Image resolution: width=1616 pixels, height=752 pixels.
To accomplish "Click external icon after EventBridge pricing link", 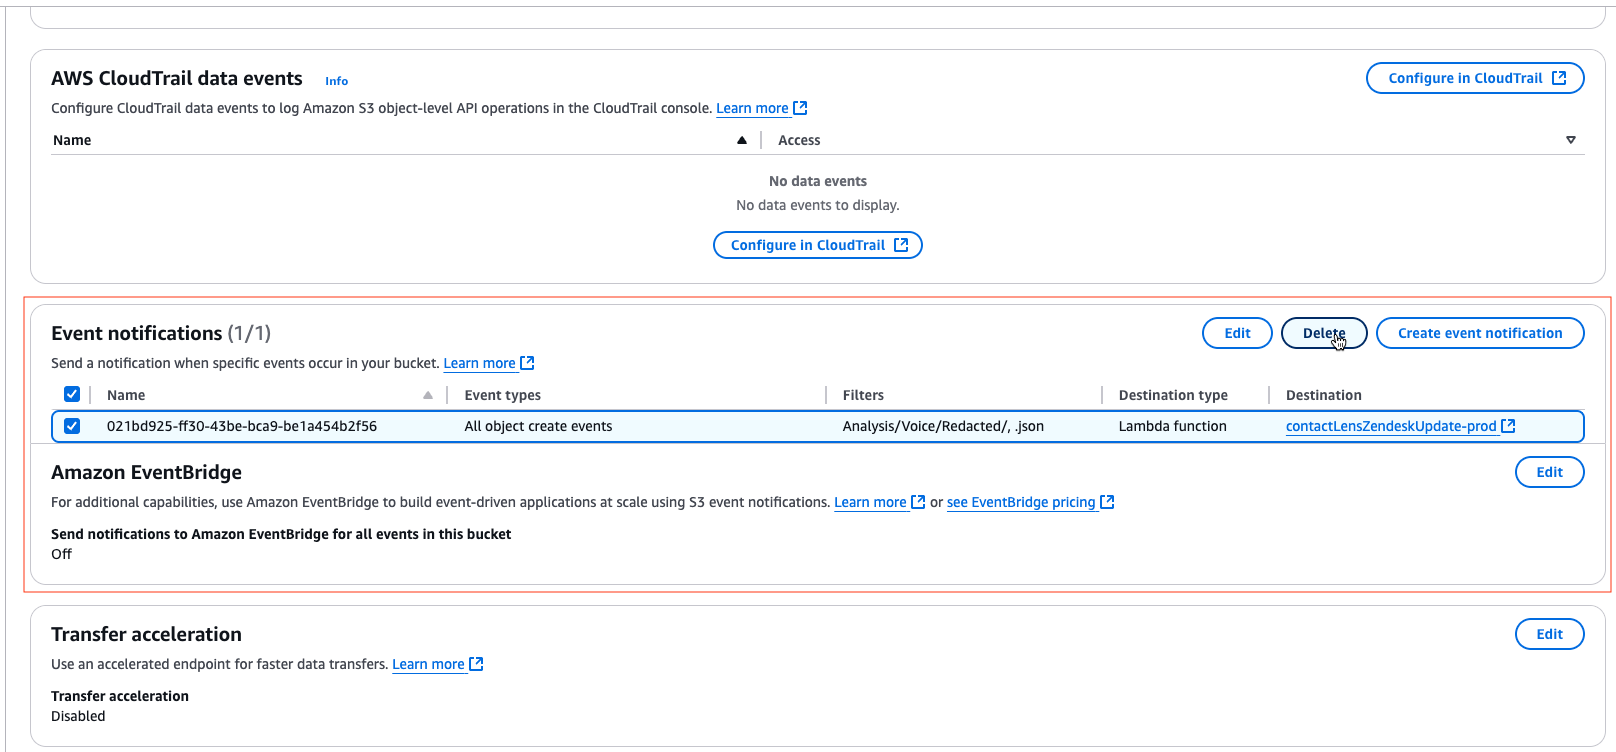I will tap(1107, 502).
